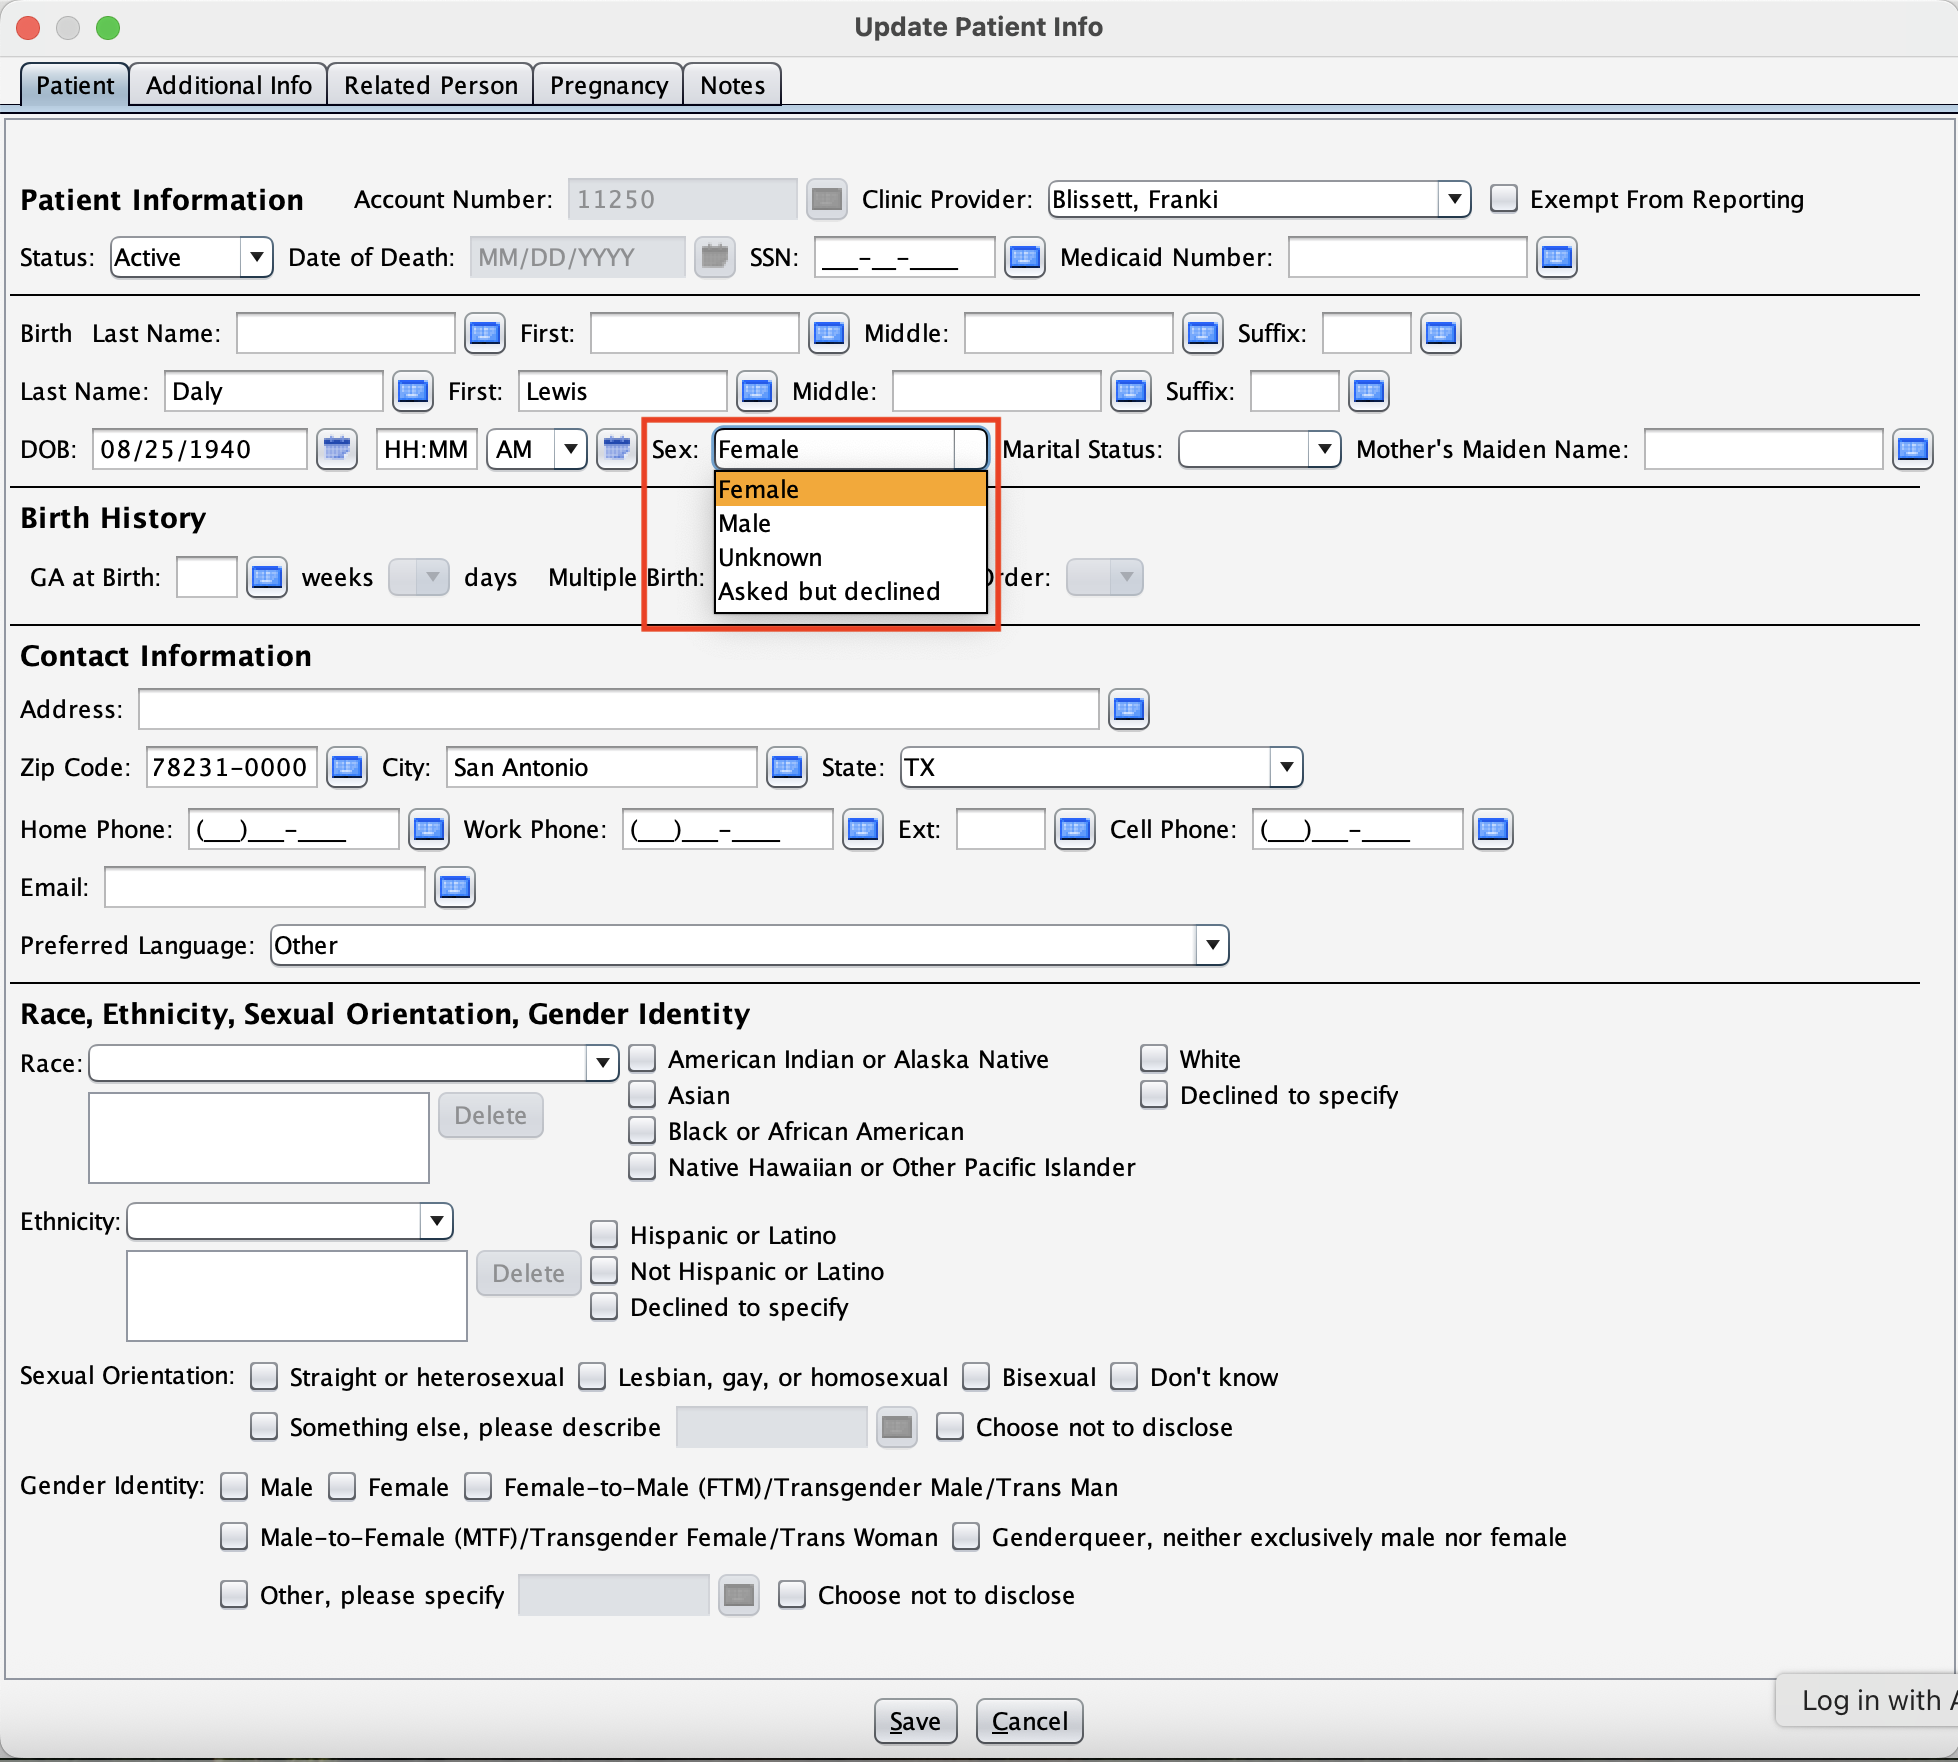Click keyboard icon next to Address field

tap(1128, 710)
